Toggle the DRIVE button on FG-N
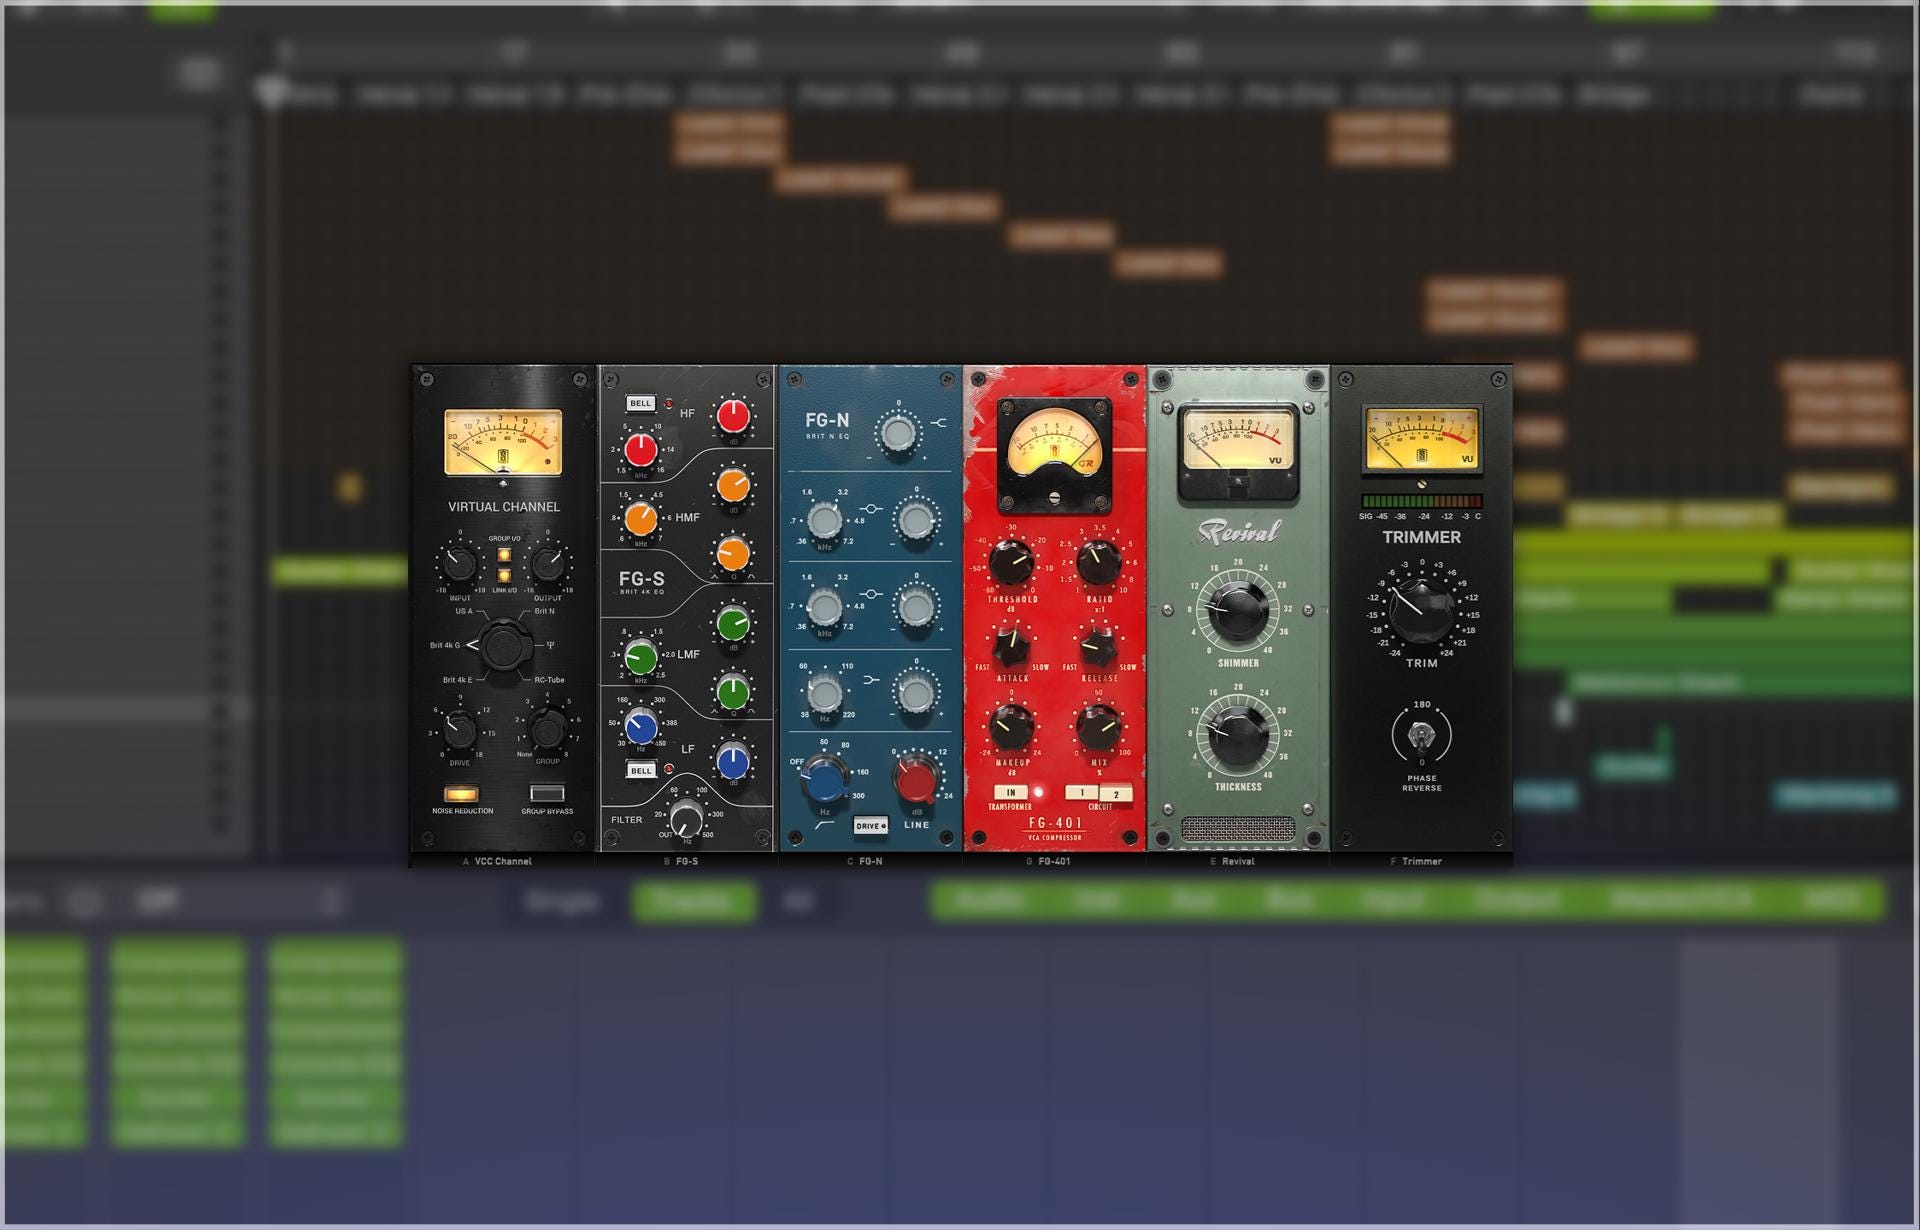 pyautogui.click(x=870, y=826)
